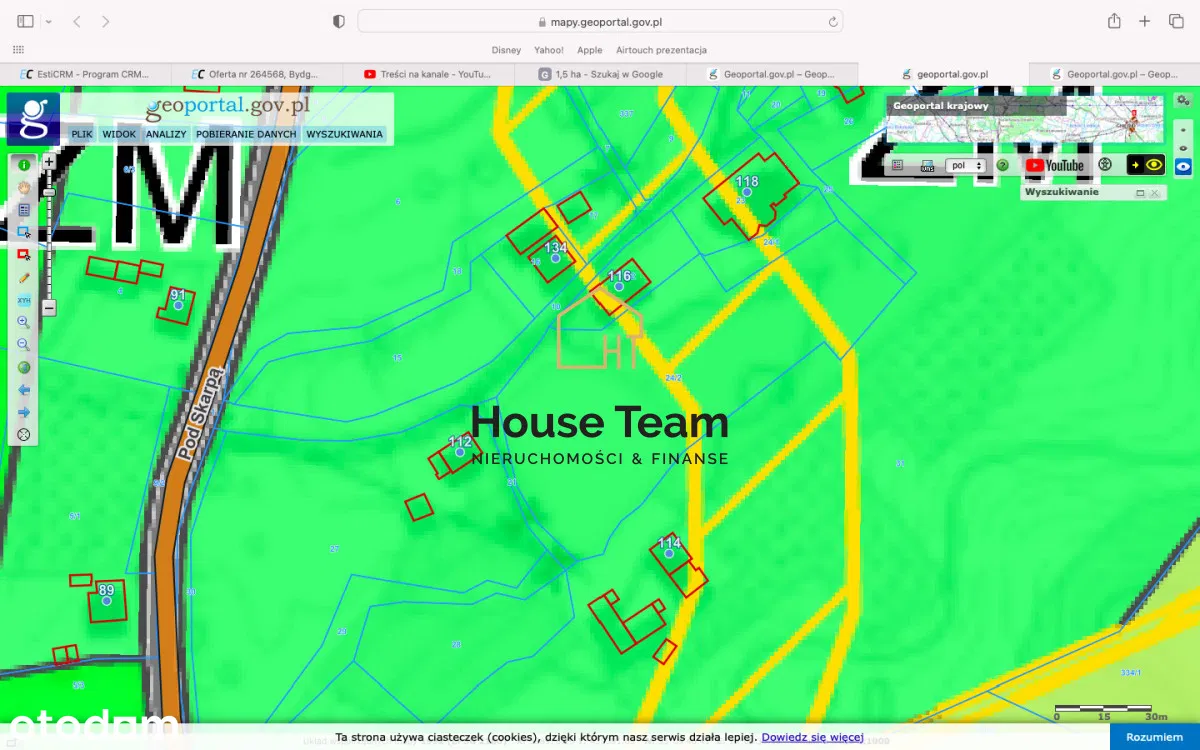Activate the hand pan tool

pyautogui.click(x=24, y=187)
